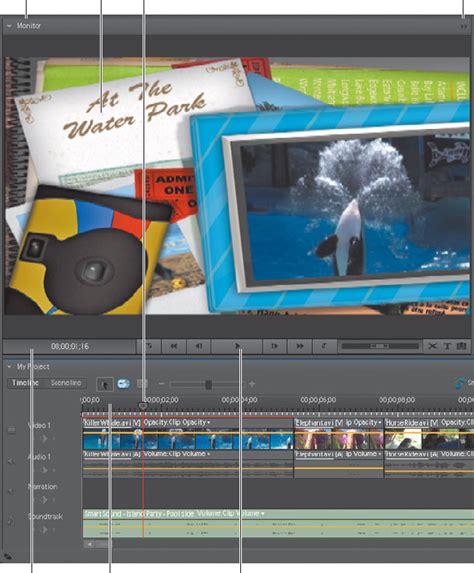Split clip with the scissors icon
The width and height of the screenshot is (474, 573).
[x=432, y=346]
